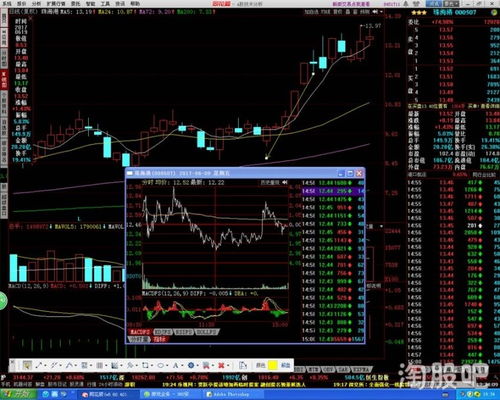Open the ellipse tool dropdown arrow
Image resolution: width=500 pixels, height=400 pixels.
click(167, 366)
